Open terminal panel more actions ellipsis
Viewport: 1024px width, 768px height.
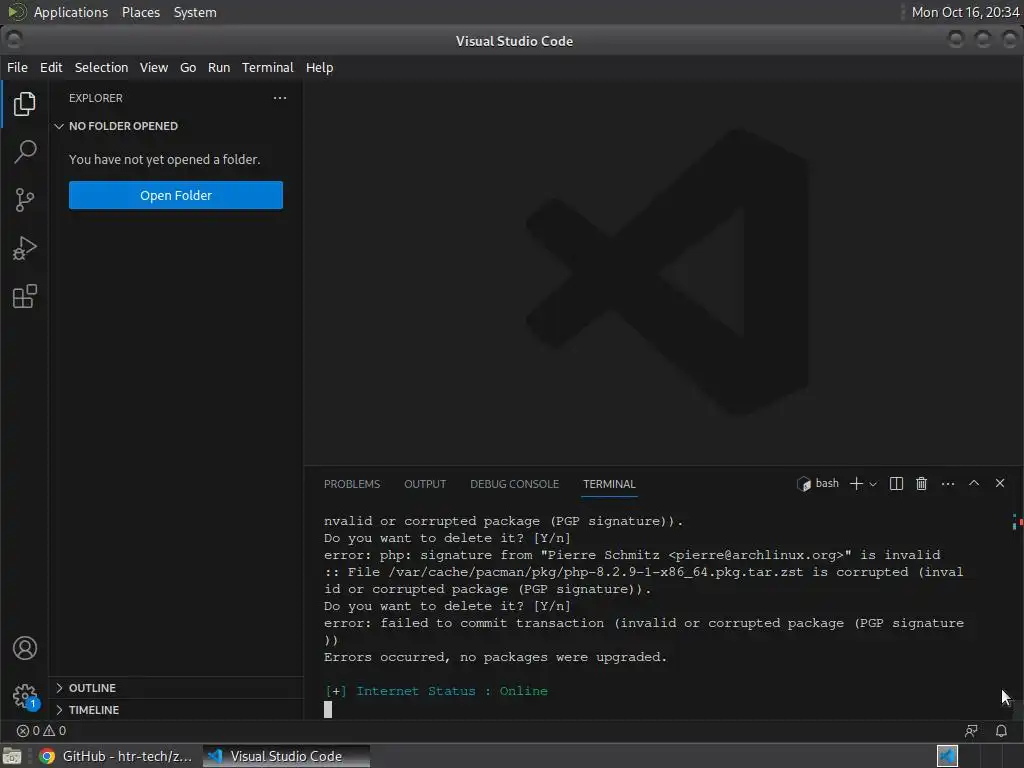click(948, 484)
